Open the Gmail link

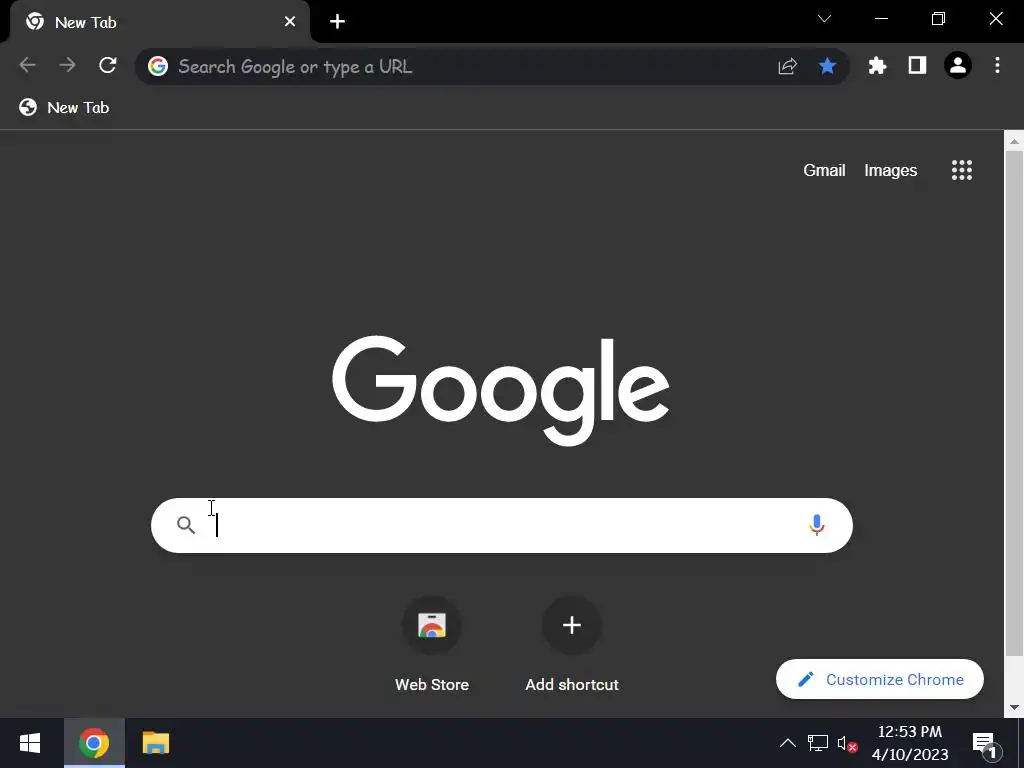click(824, 170)
